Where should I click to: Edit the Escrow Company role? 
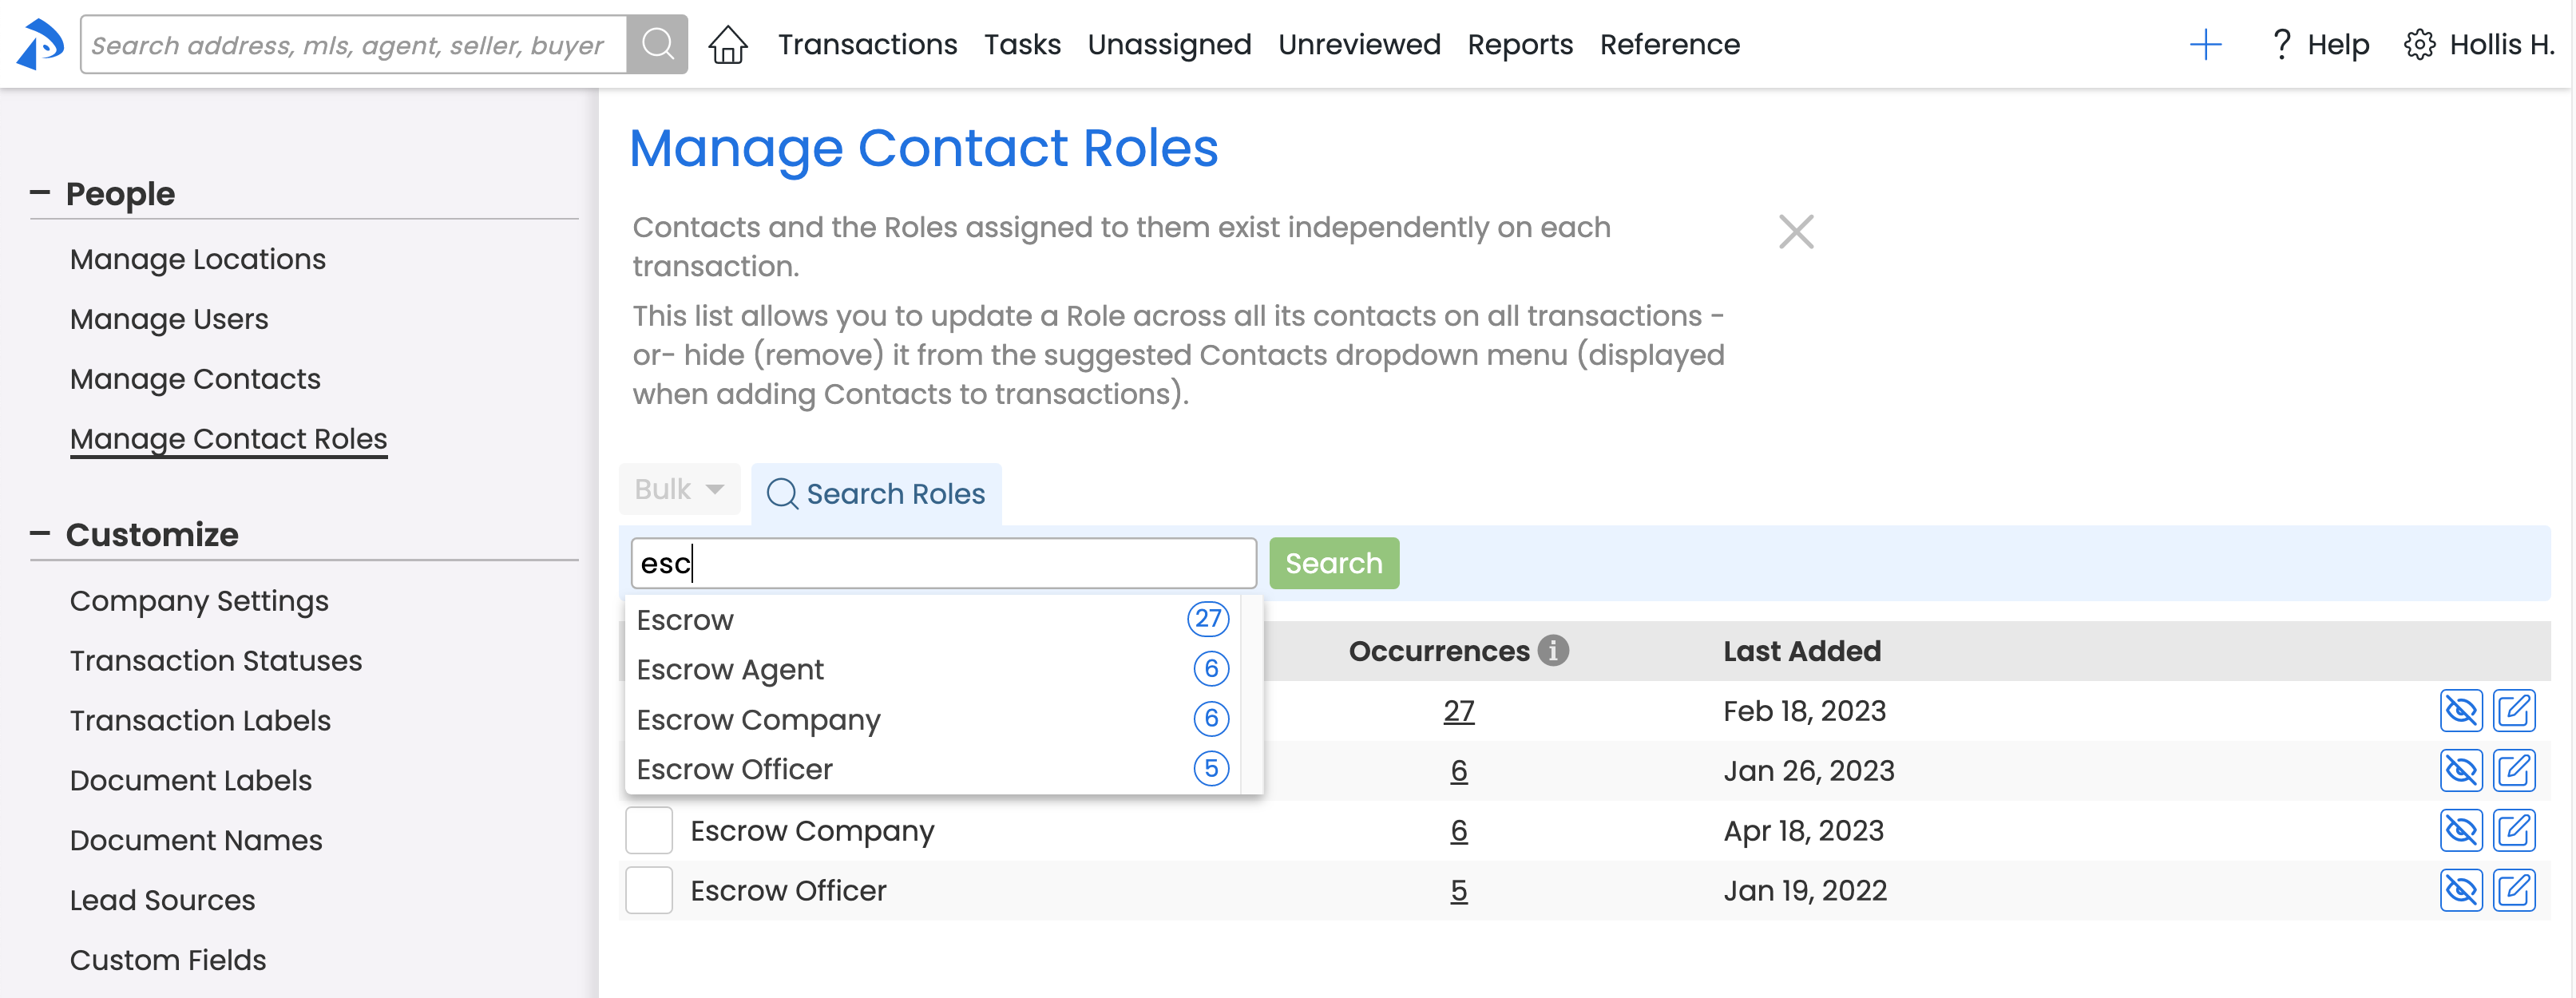(x=2513, y=830)
